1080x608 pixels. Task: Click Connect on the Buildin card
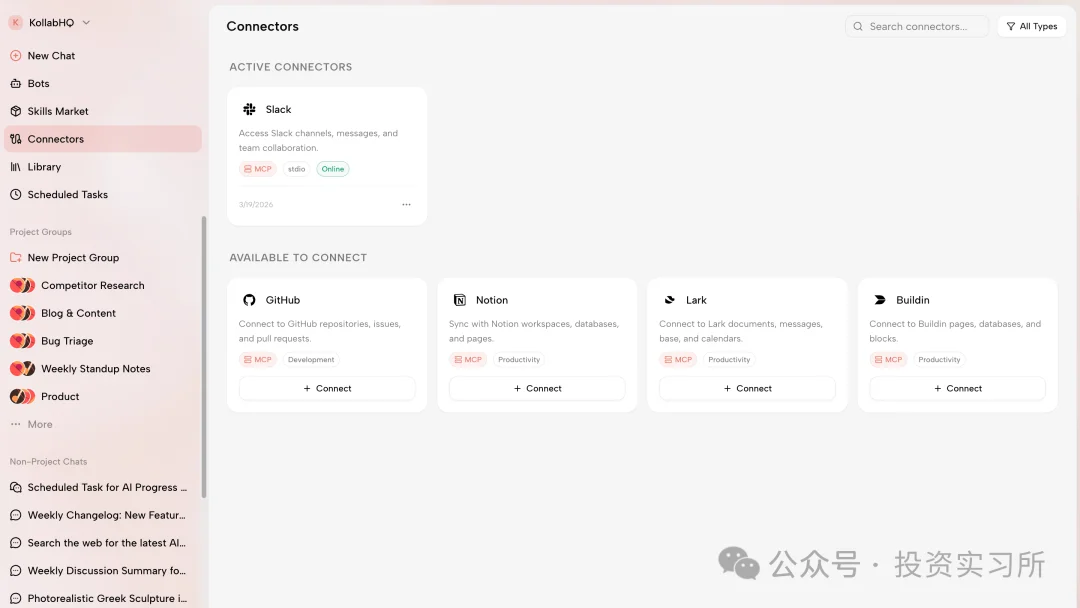tap(957, 388)
